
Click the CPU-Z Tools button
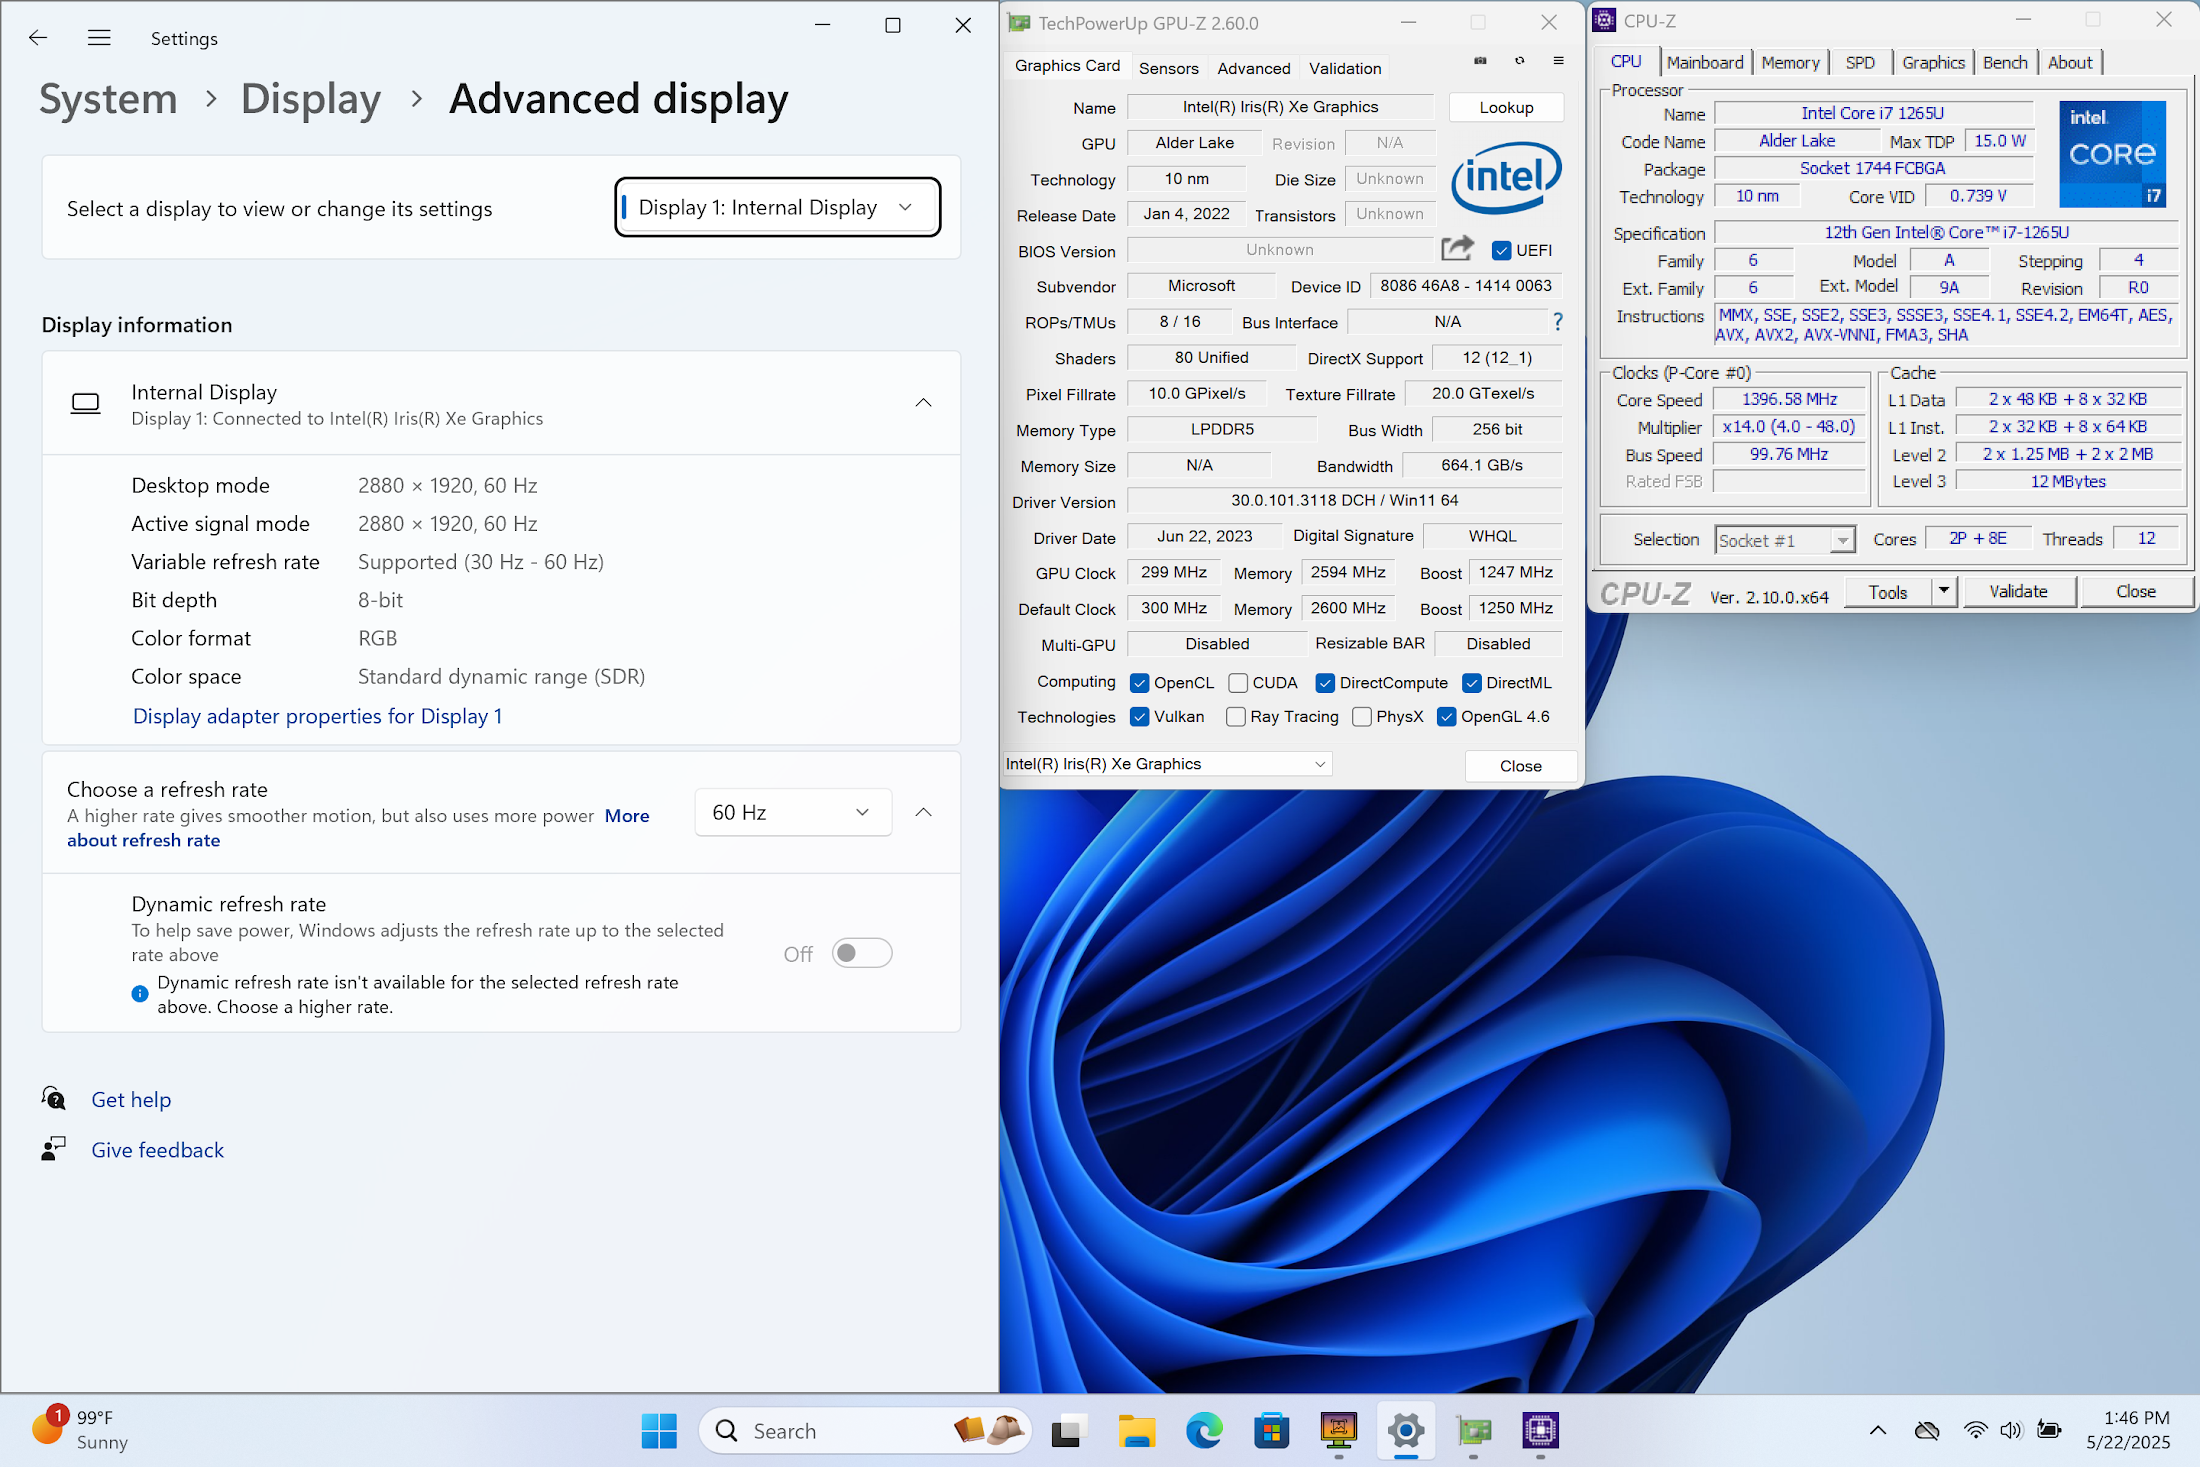[1887, 591]
